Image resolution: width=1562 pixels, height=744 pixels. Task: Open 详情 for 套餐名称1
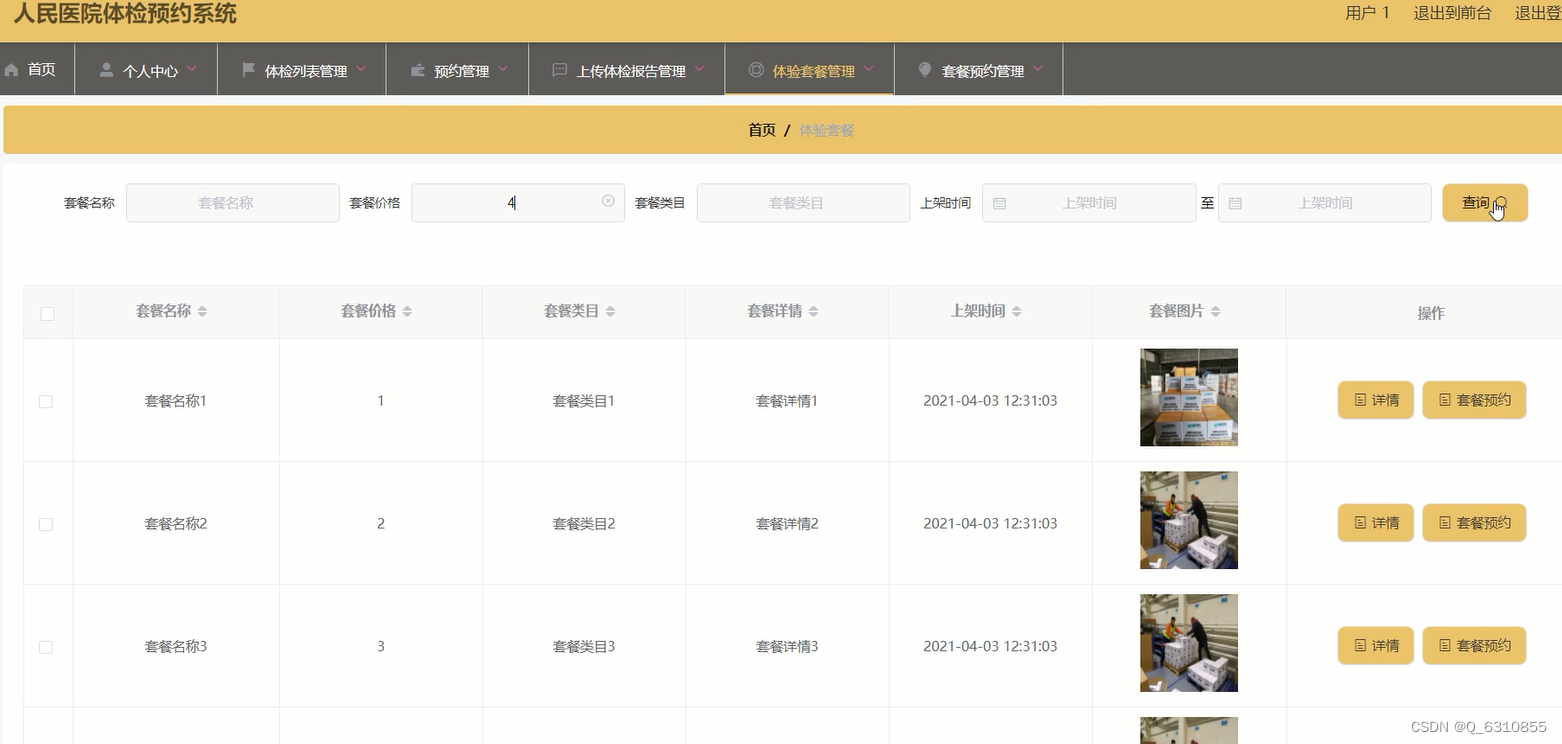[1375, 400]
